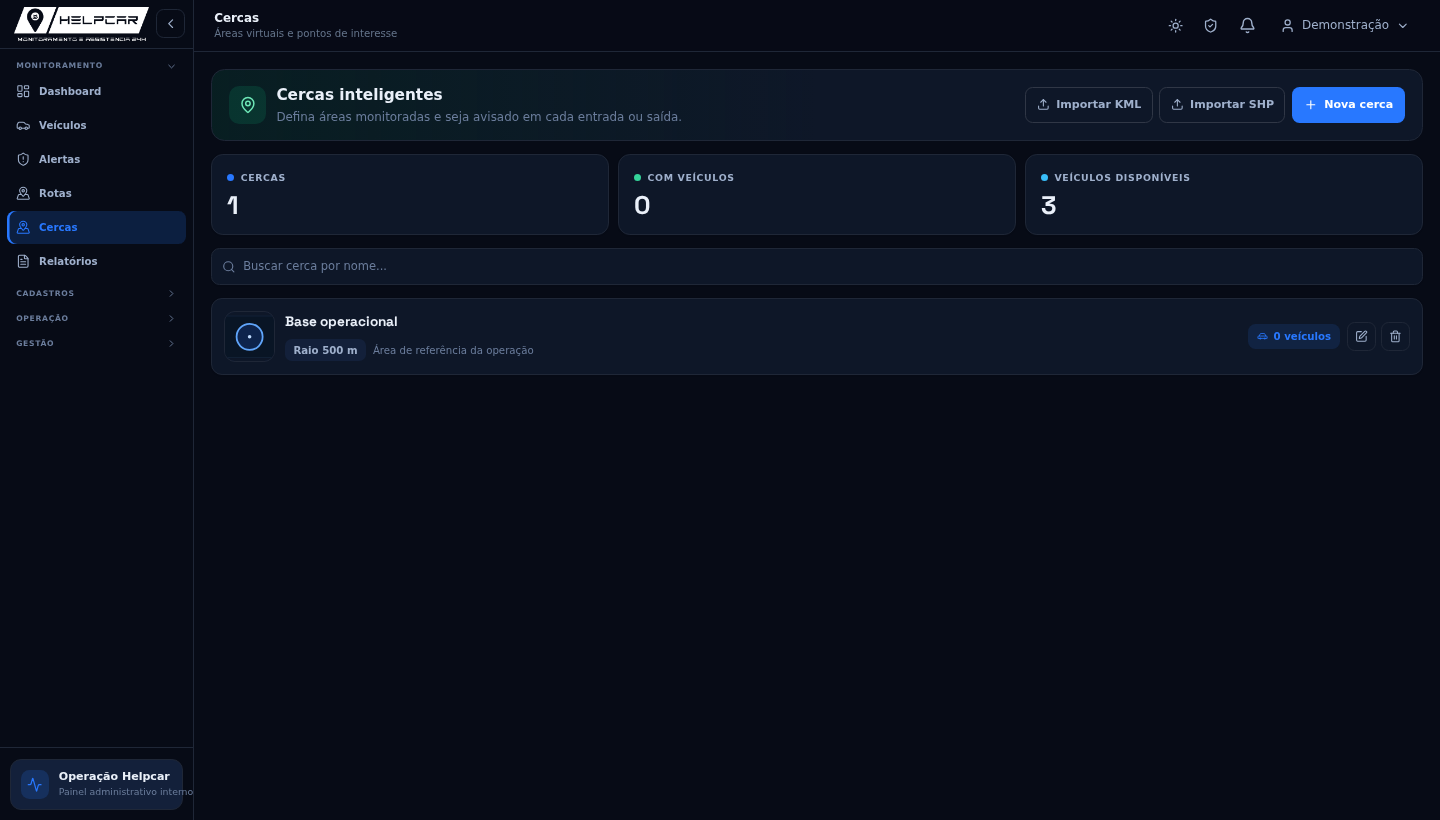1440x820 pixels.
Task: Toggle the light theme sun icon
Action: [x=1176, y=25]
